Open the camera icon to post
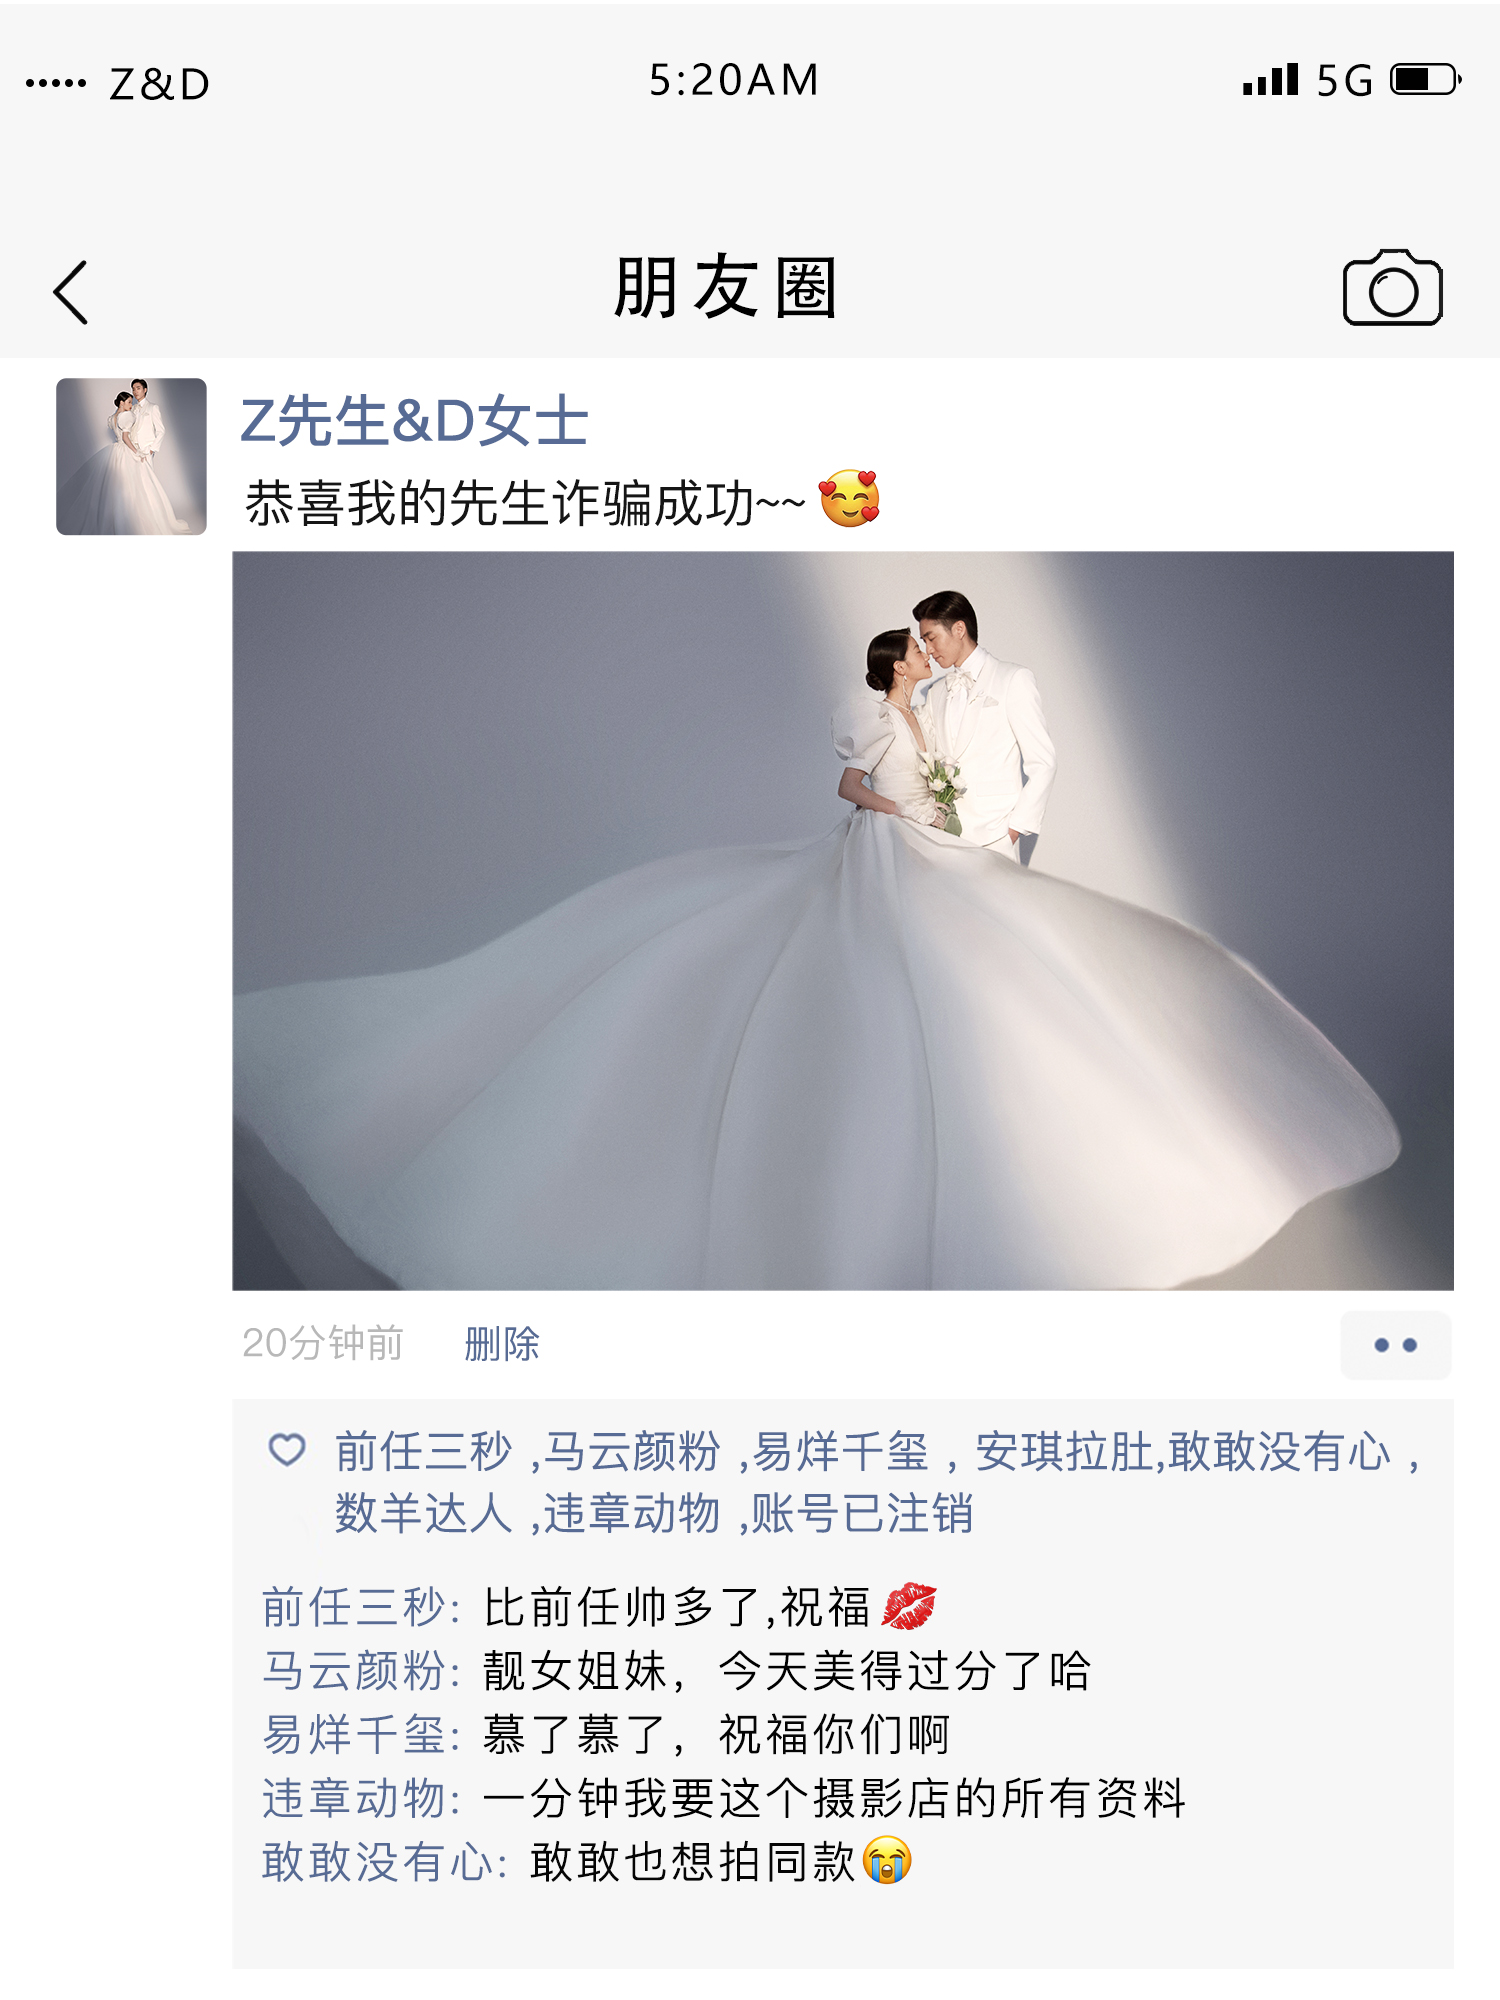The width and height of the screenshot is (1500, 2000). (x=1392, y=288)
